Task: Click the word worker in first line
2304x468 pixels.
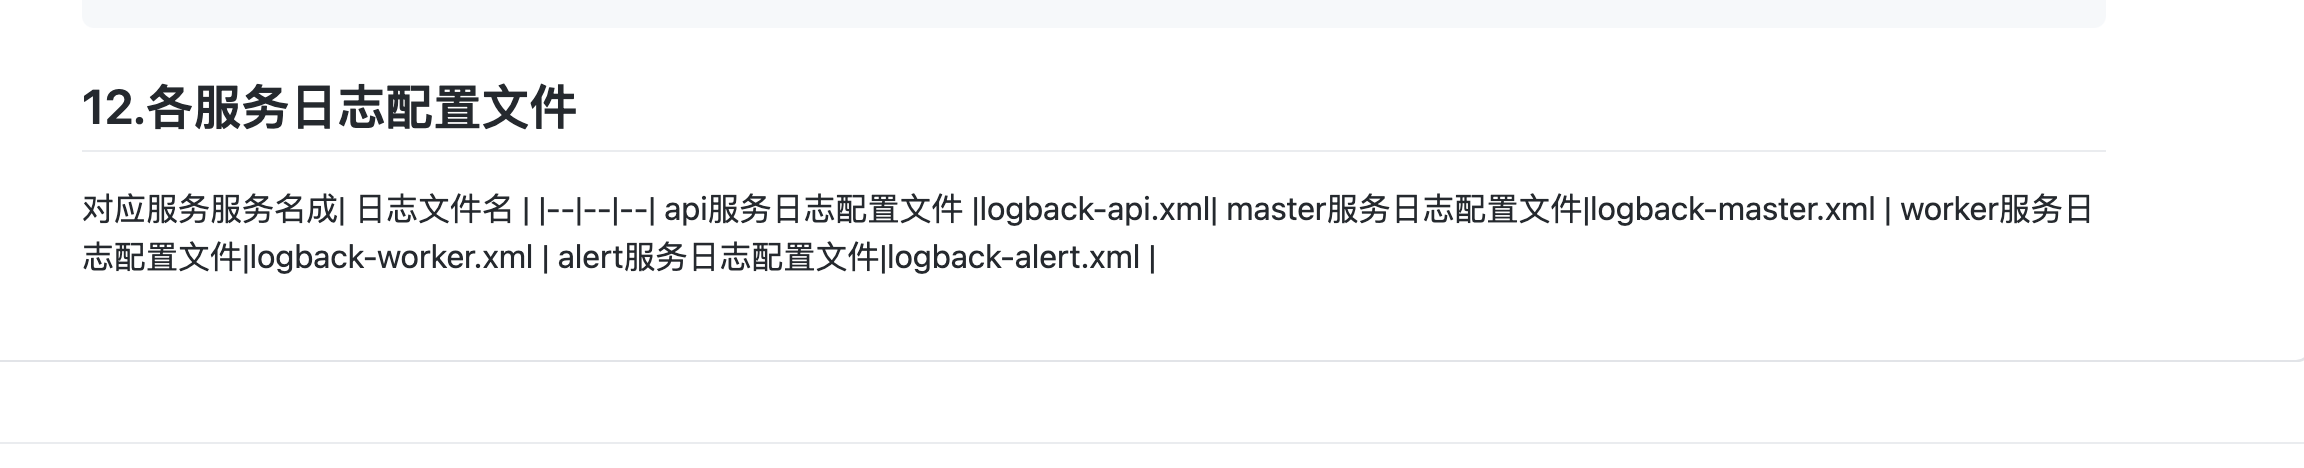Action: point(1949,210)
